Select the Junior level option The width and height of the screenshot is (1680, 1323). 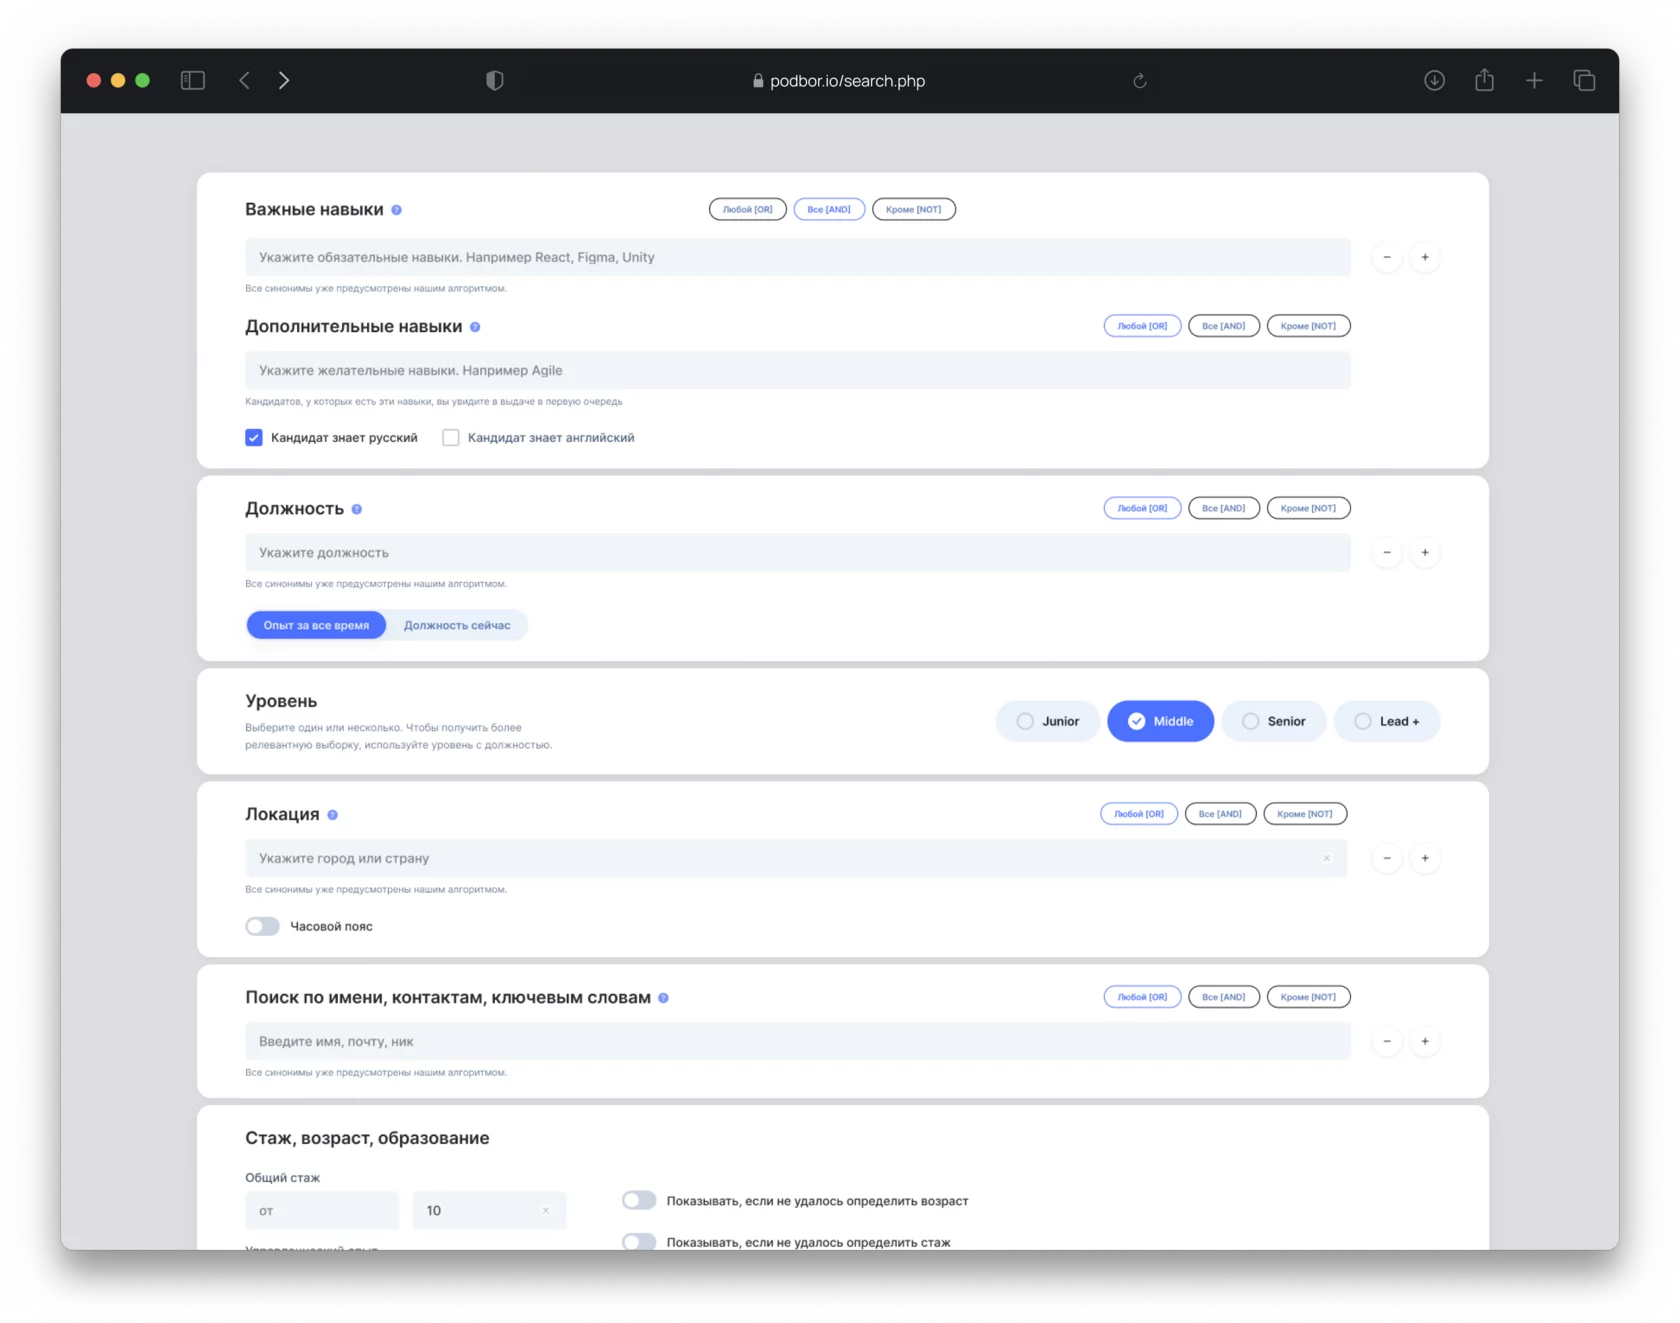point(1048,721)
